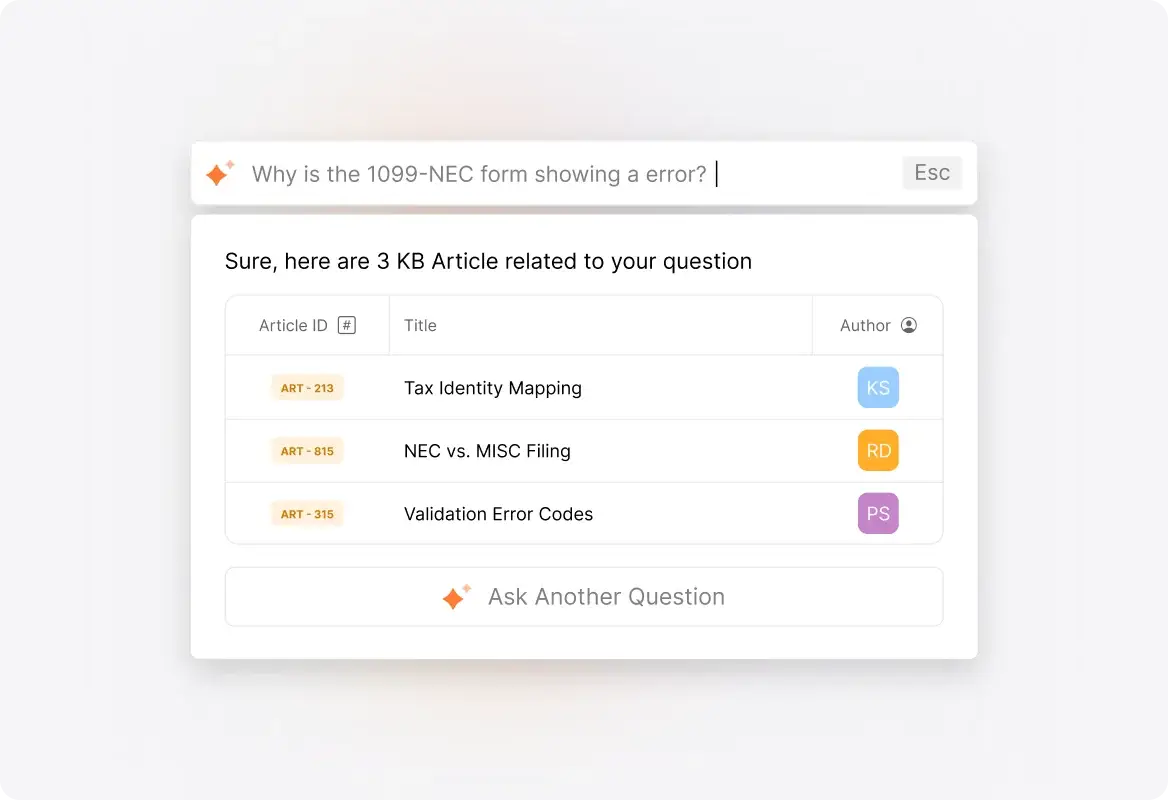Open the Validation Error Codes article
1168x800 pixels.
(498, 514)
